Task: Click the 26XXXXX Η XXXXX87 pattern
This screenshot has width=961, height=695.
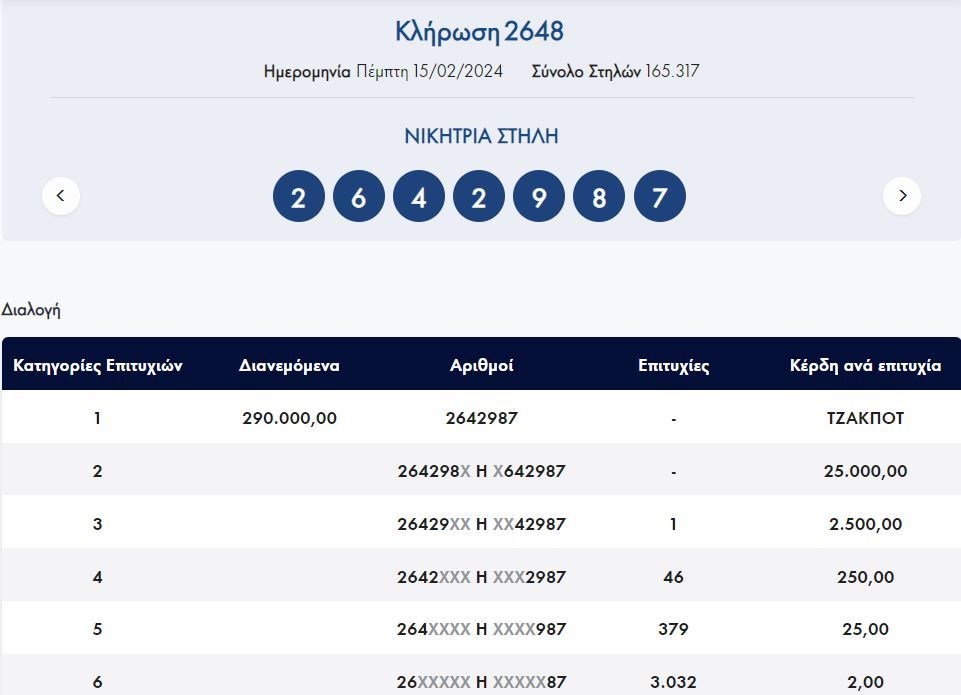Action: [482, 682]
